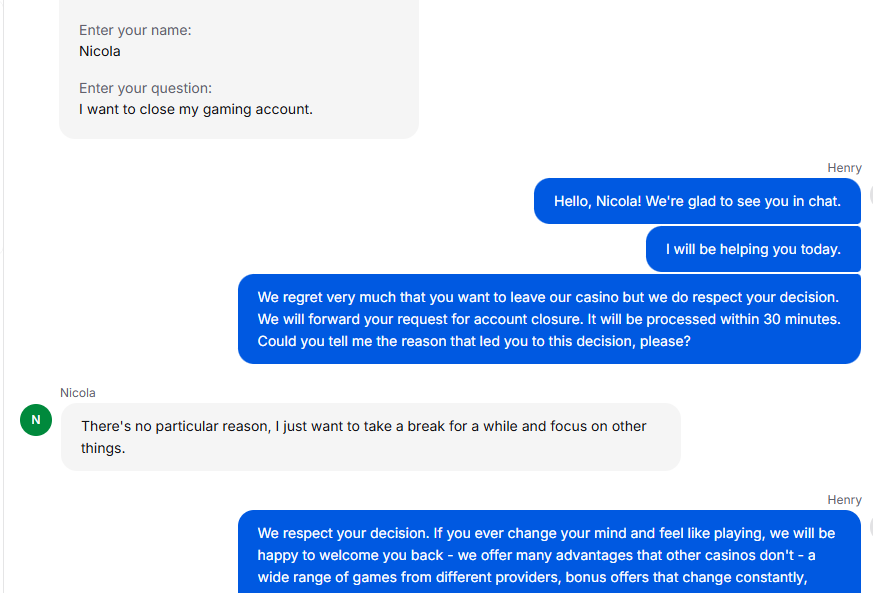Click the "Enter your name:" label
The image size is (873, 593).
tap(135, 30)
